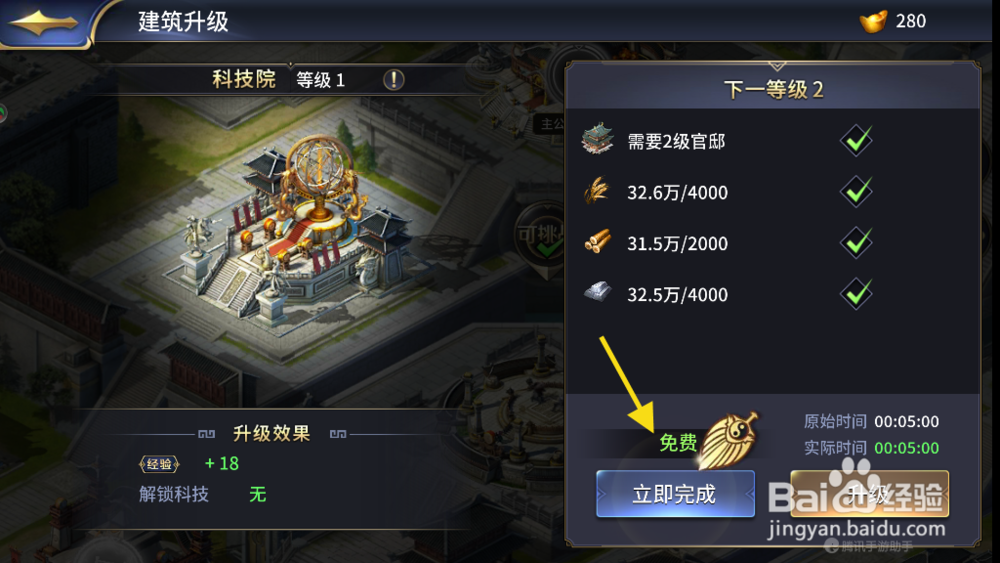Tap the 下一等级 2 panel header
The height and width of the screenshot is (563, 1000).
point(773,89)
